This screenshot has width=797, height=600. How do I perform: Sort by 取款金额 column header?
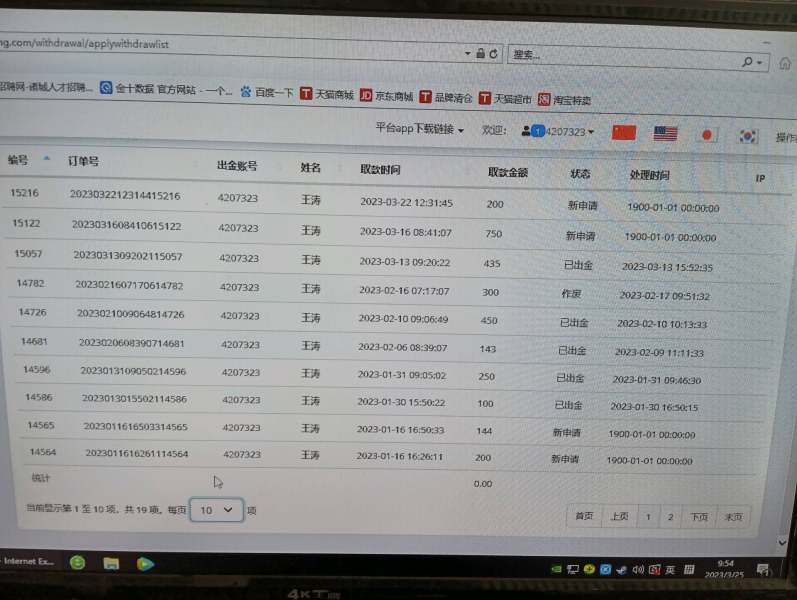click(508, 172)
